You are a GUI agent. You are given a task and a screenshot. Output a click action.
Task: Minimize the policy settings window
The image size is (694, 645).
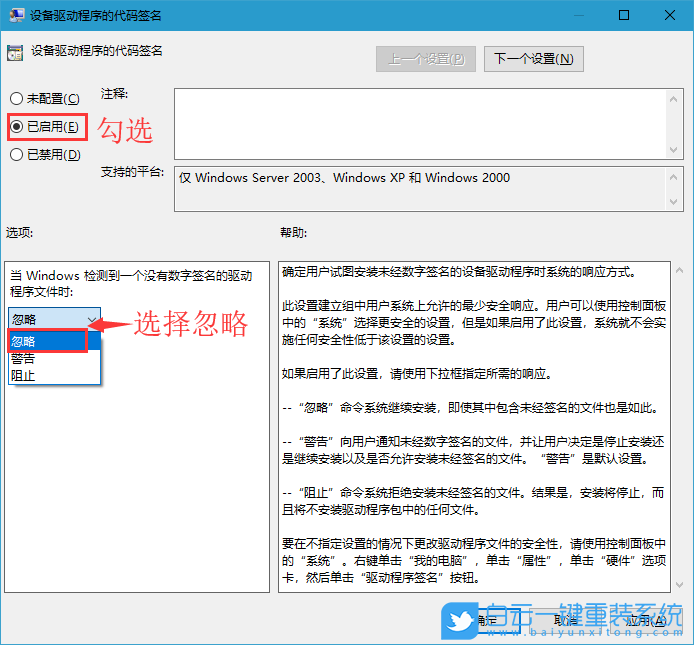pos(578,15)
